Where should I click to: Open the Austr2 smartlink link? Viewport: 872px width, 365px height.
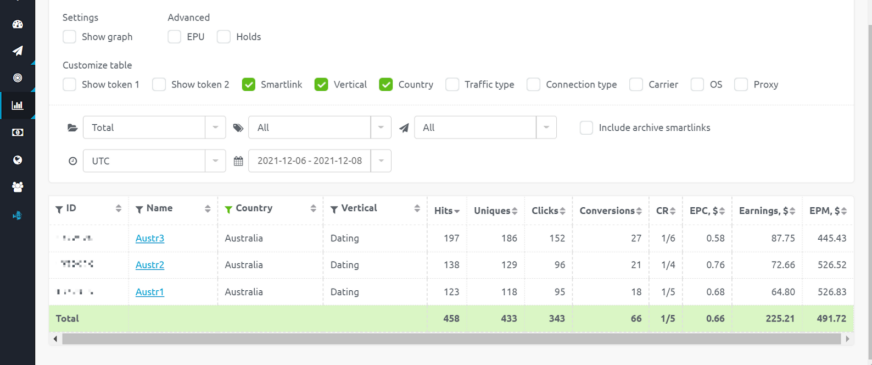tap(150, 265)
